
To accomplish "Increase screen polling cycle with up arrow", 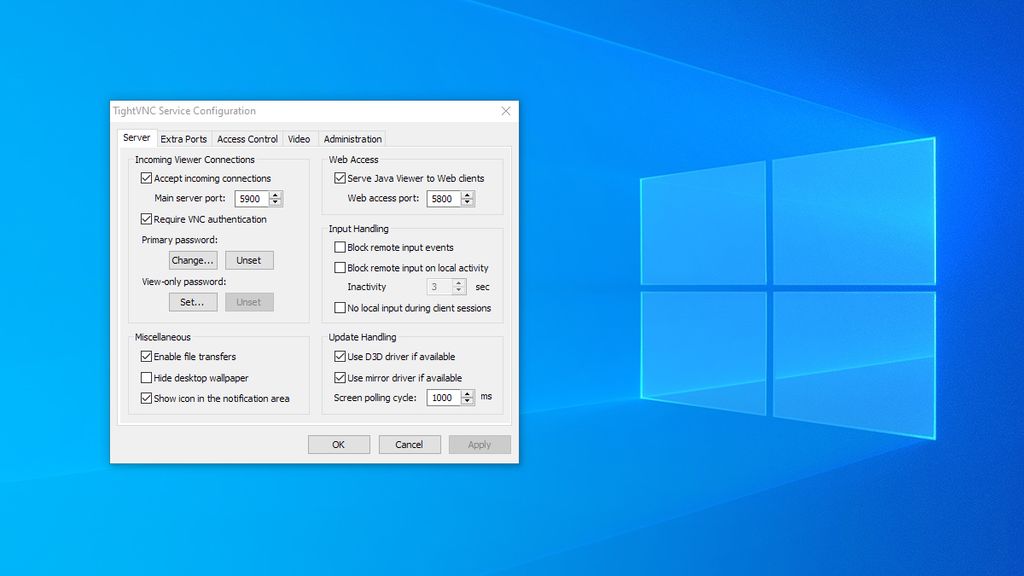I will tap(467, 394).
